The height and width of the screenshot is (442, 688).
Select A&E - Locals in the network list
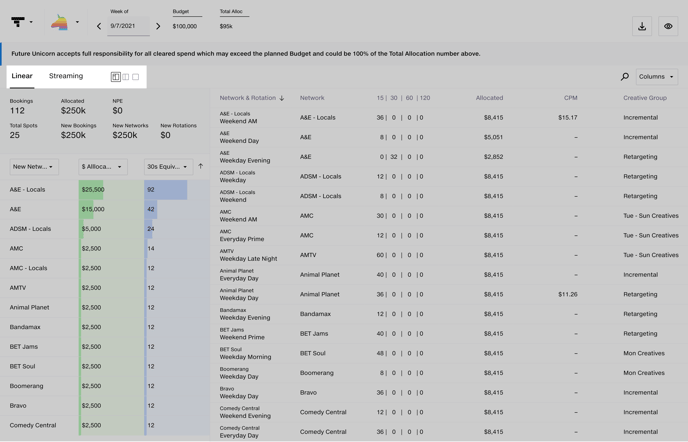coord(27,190)
